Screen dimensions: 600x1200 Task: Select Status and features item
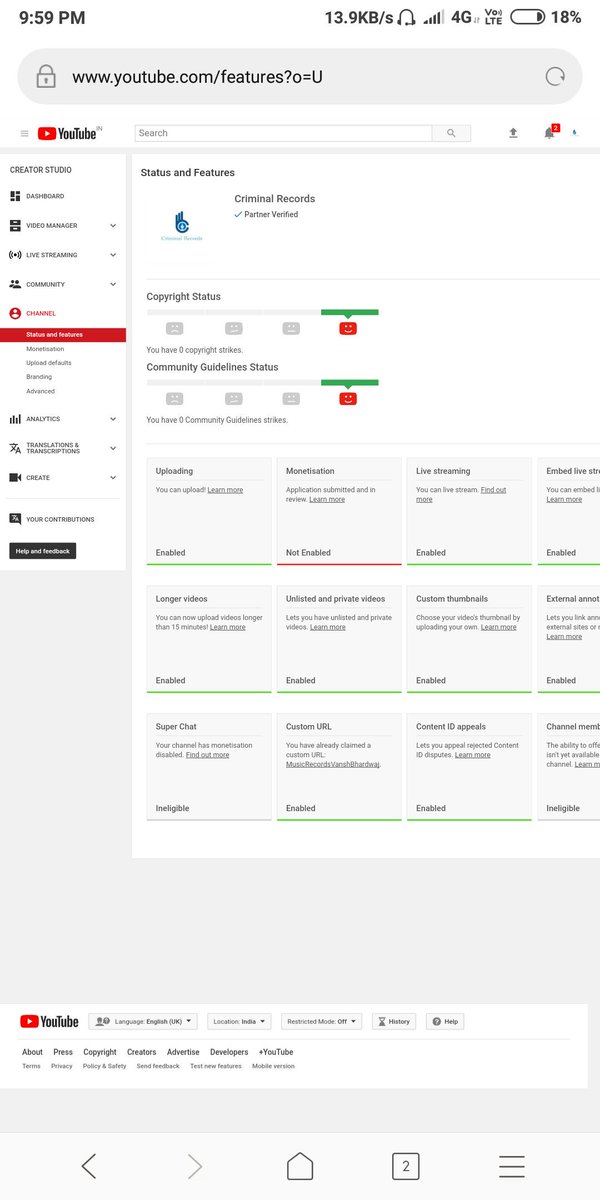(63, 335)
